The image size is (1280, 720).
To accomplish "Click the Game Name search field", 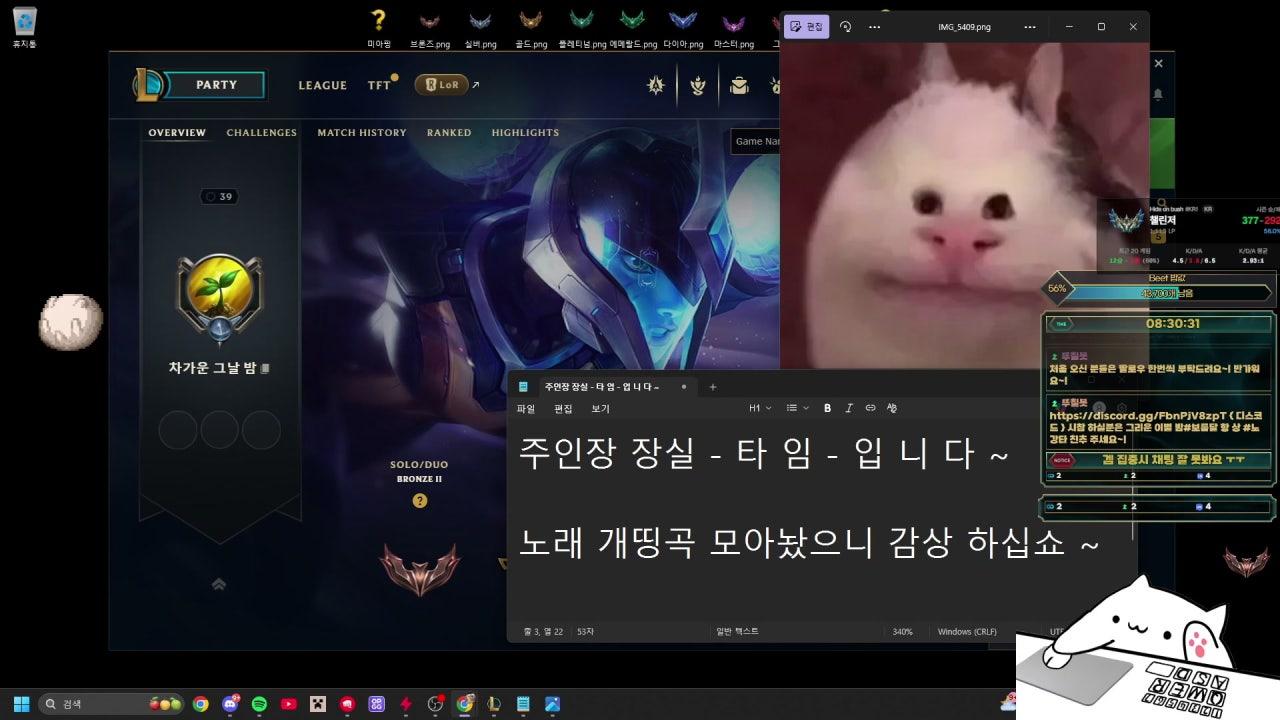I will pos(757,142).
